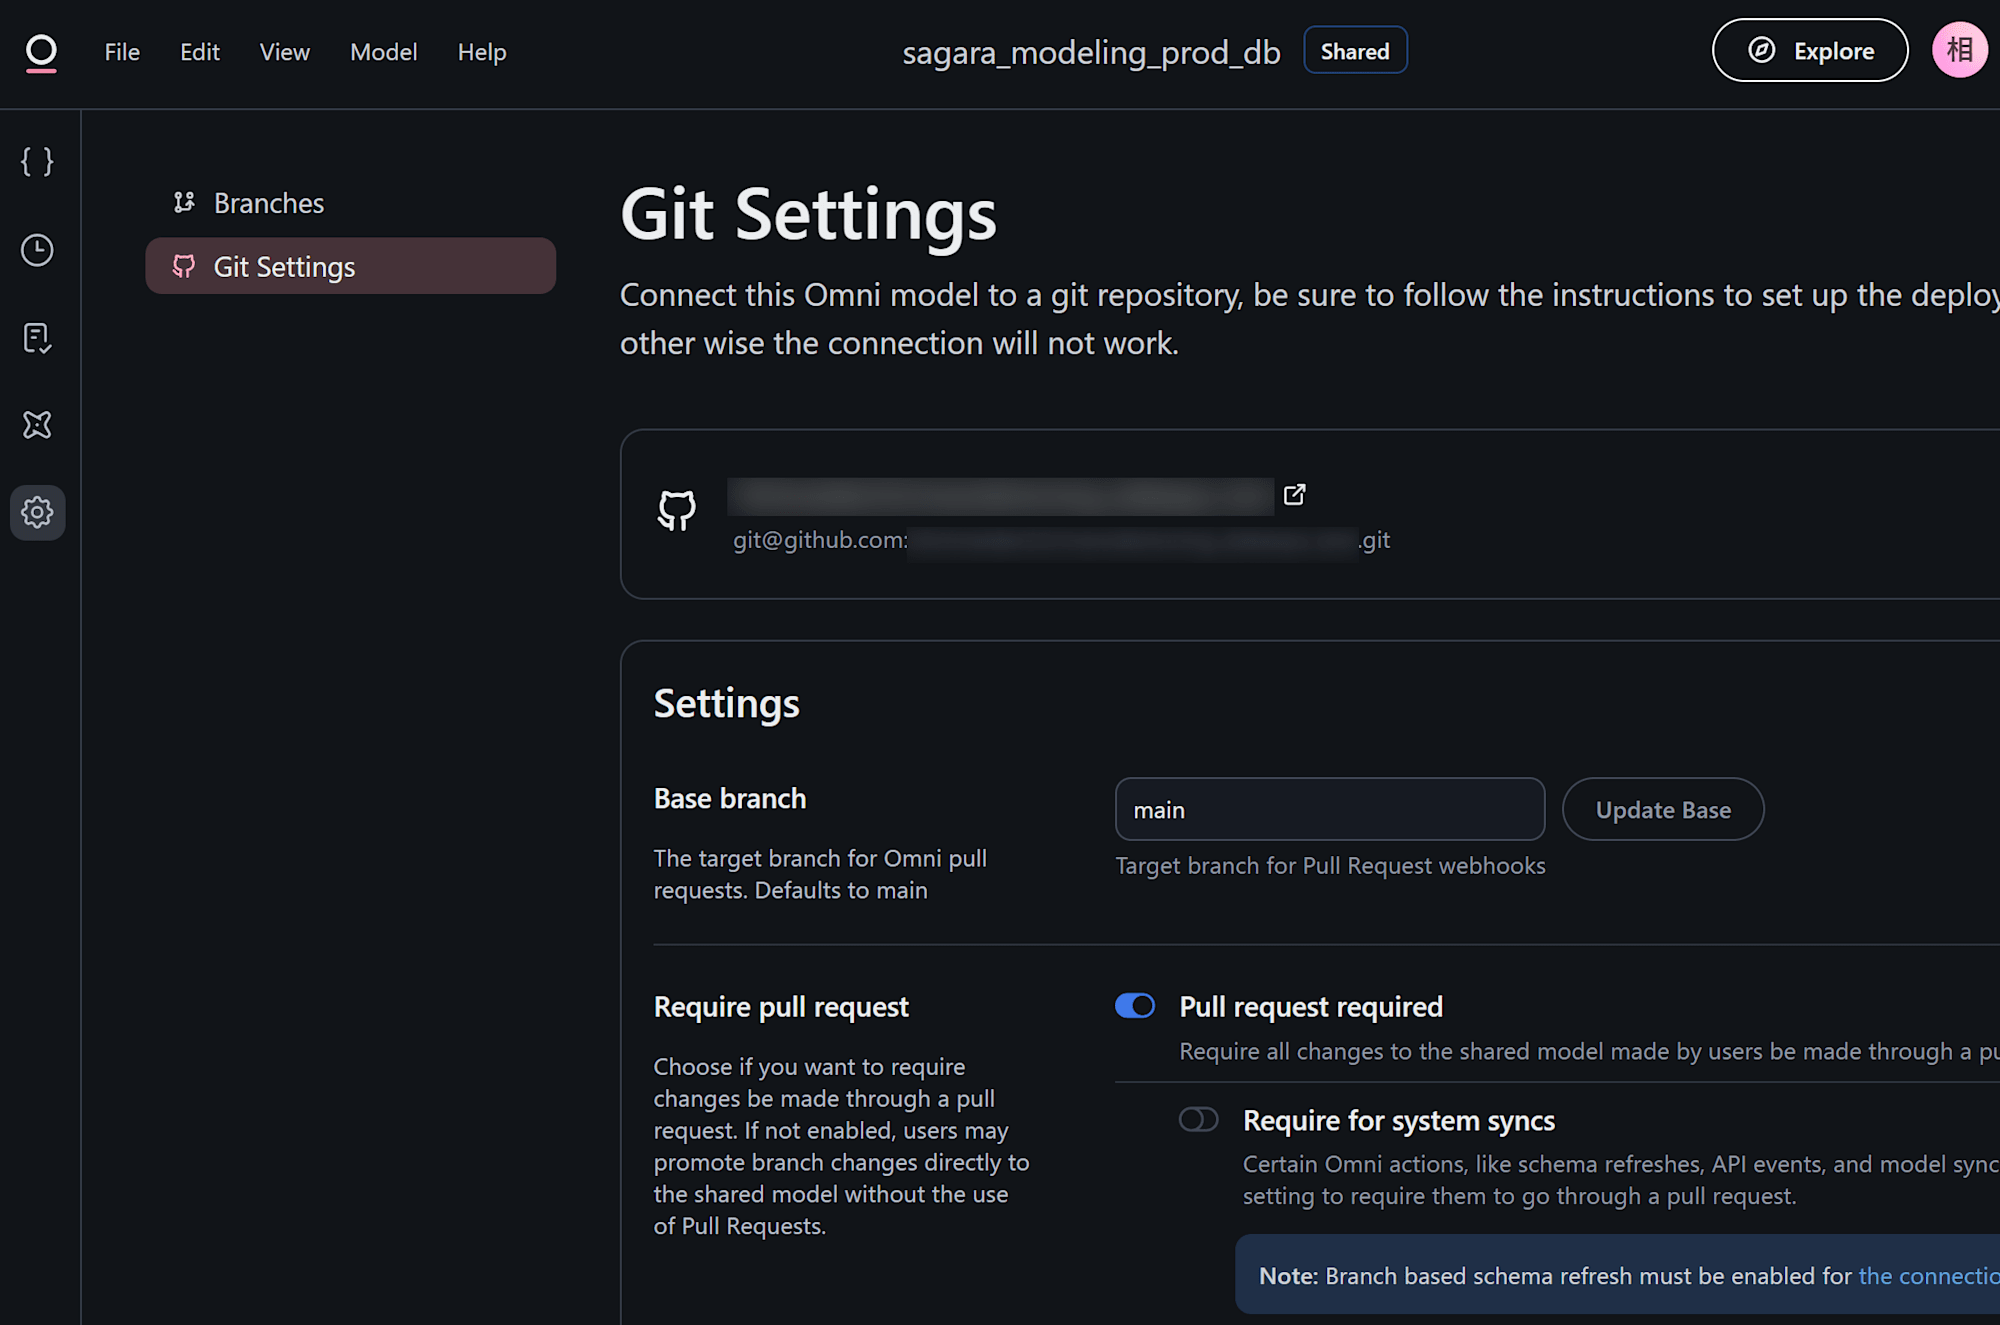Click the settings gear sidebar icon
Screen dimensions: 2000x1325
click(x=37, y=513)
